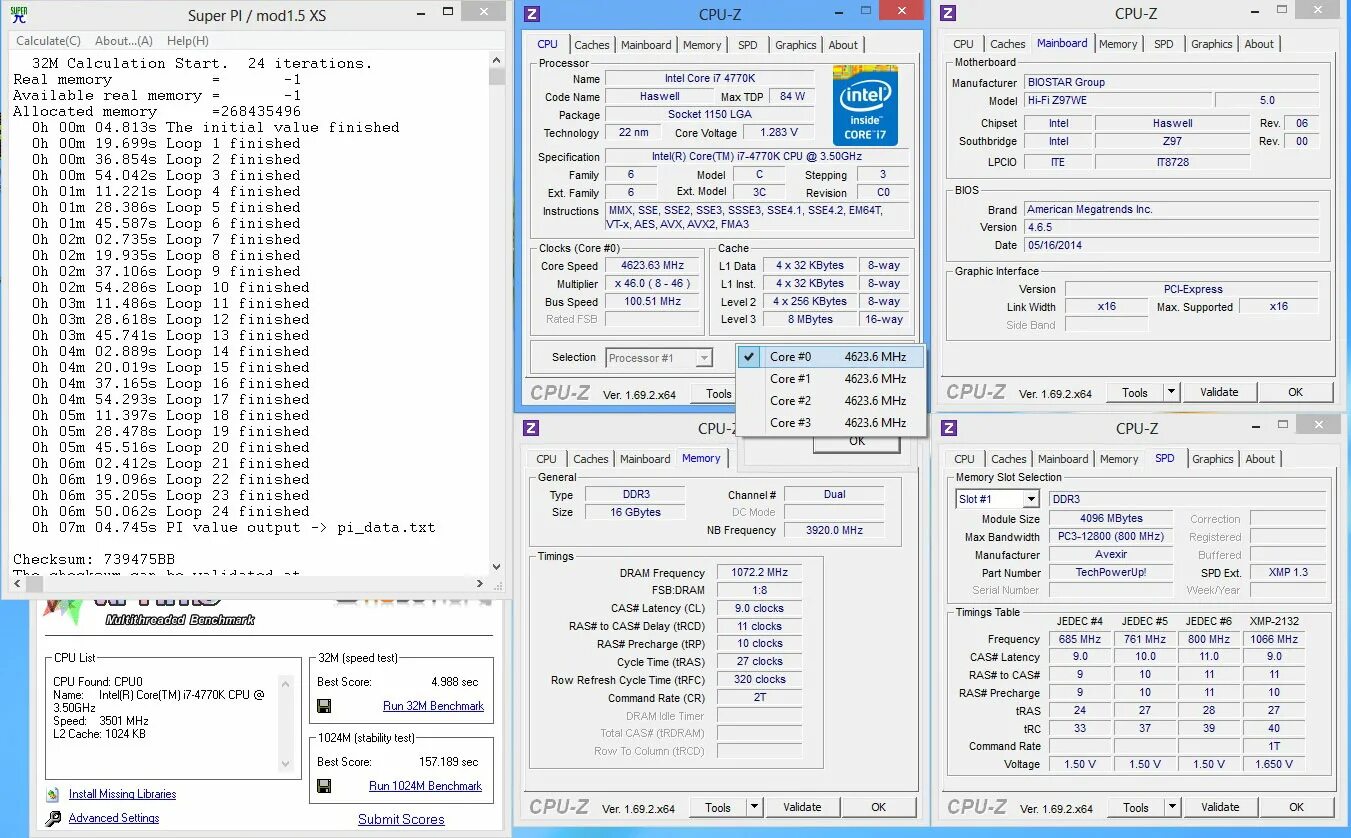Switch to Caches tab in CPU-Z CPU window

592,45
